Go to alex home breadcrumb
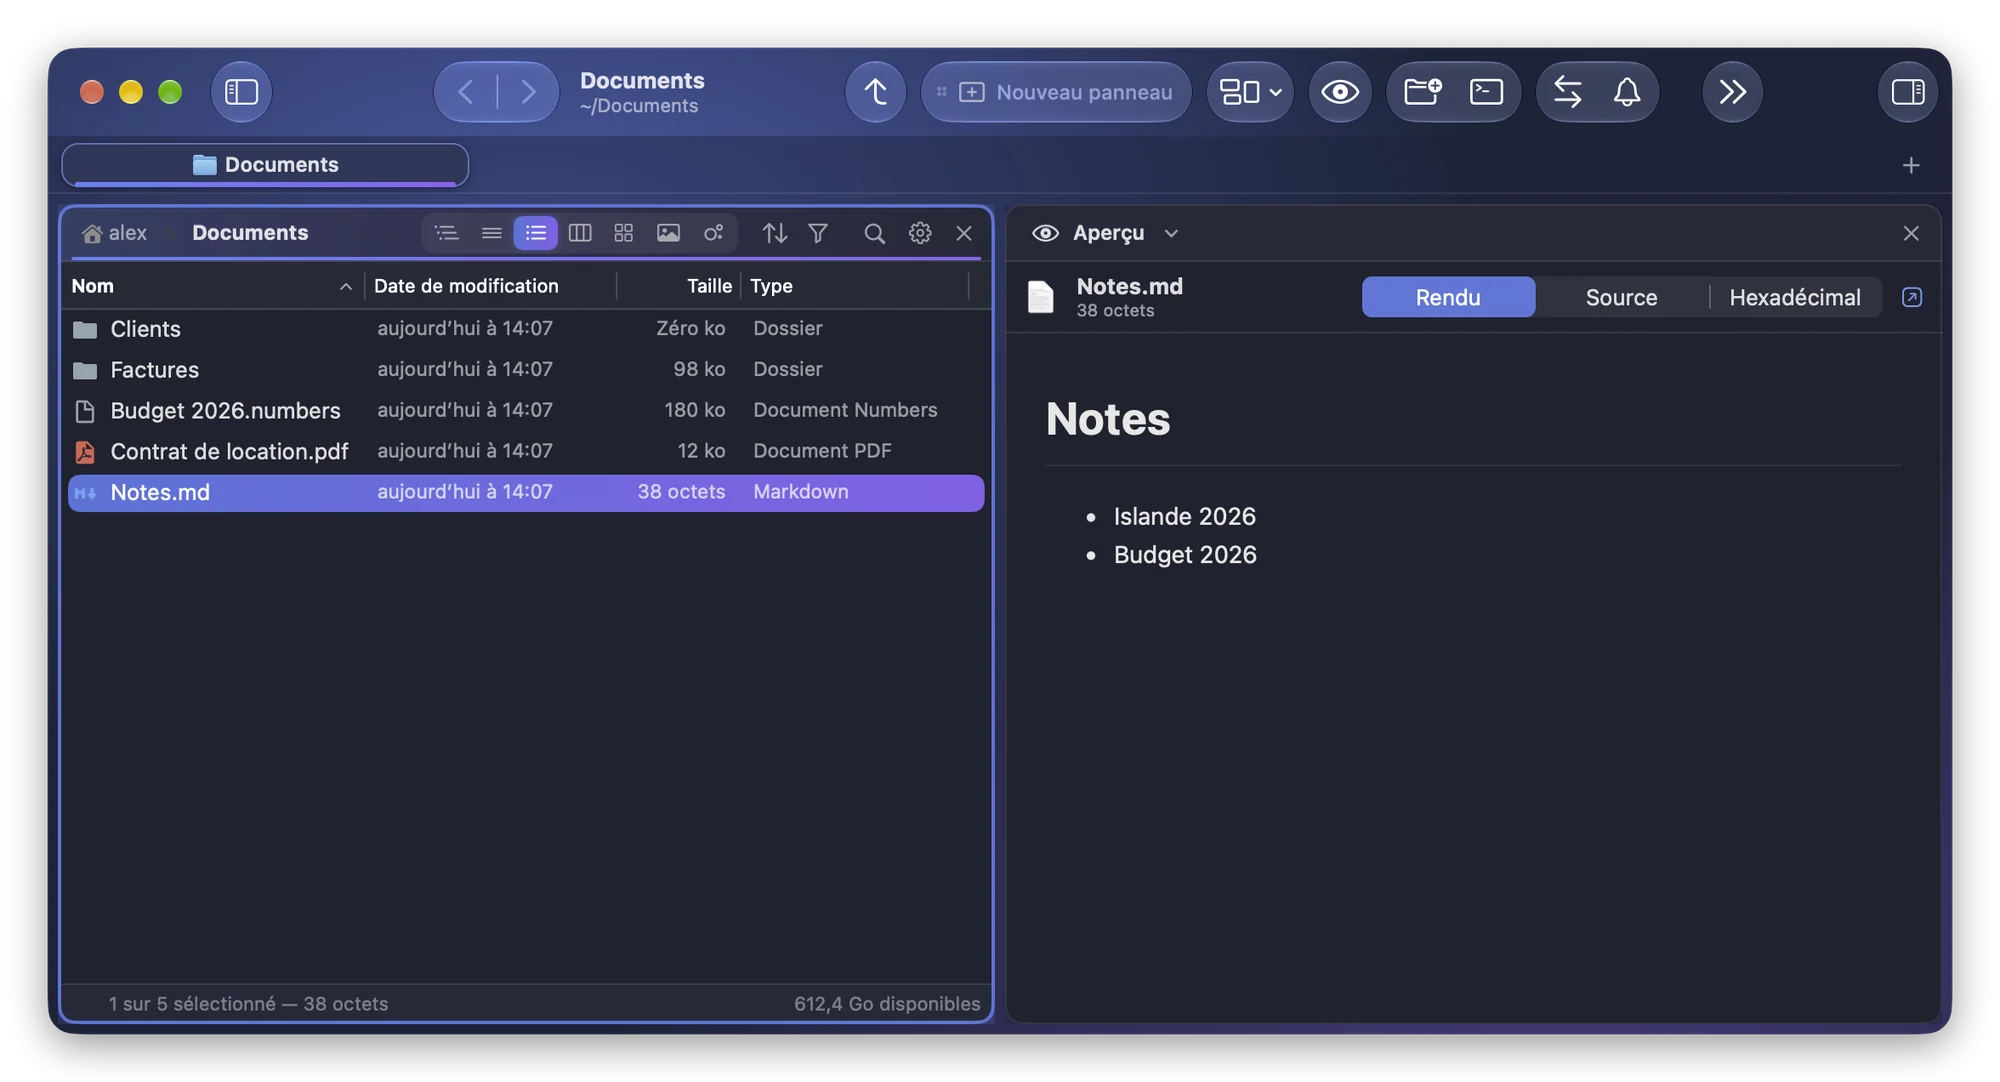The width and height of the screenshot is (2000, 1082). [x=115, y=233]
